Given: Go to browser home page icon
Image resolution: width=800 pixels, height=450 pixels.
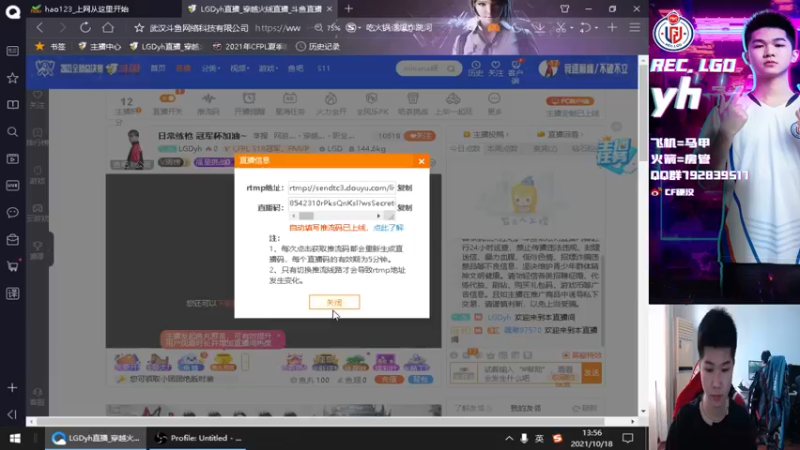Looking at the screenshot, I should pos(108,28).
